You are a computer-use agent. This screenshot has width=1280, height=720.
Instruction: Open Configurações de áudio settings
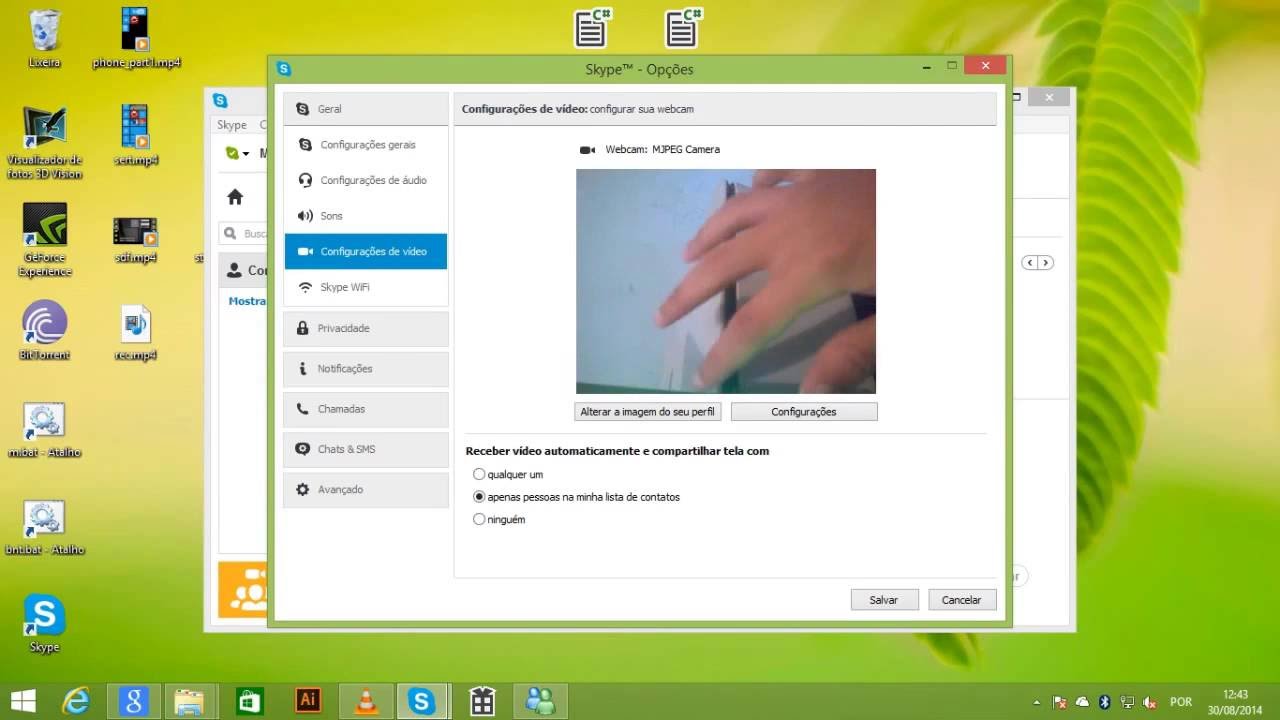click(x=366, y=180)
